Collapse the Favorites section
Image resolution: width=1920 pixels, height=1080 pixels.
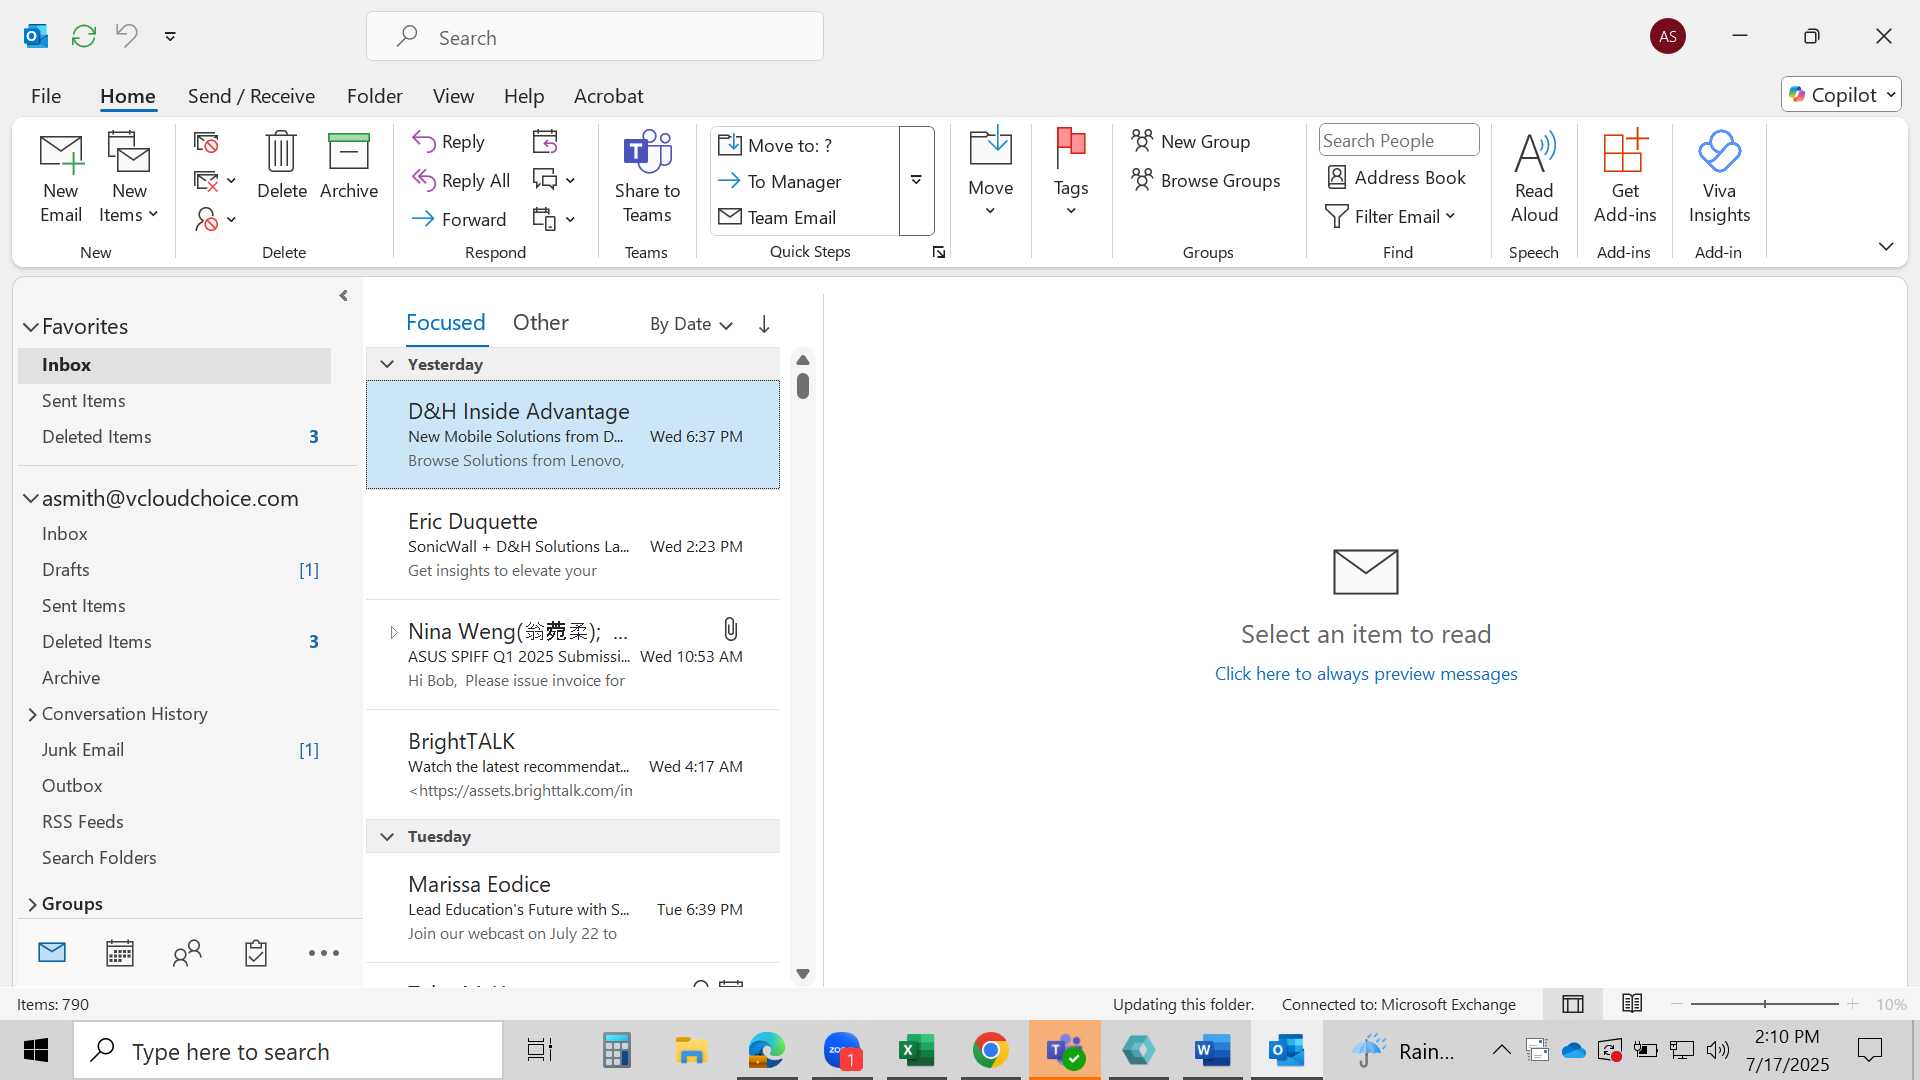pyautogui.click(x=31, y=327)
